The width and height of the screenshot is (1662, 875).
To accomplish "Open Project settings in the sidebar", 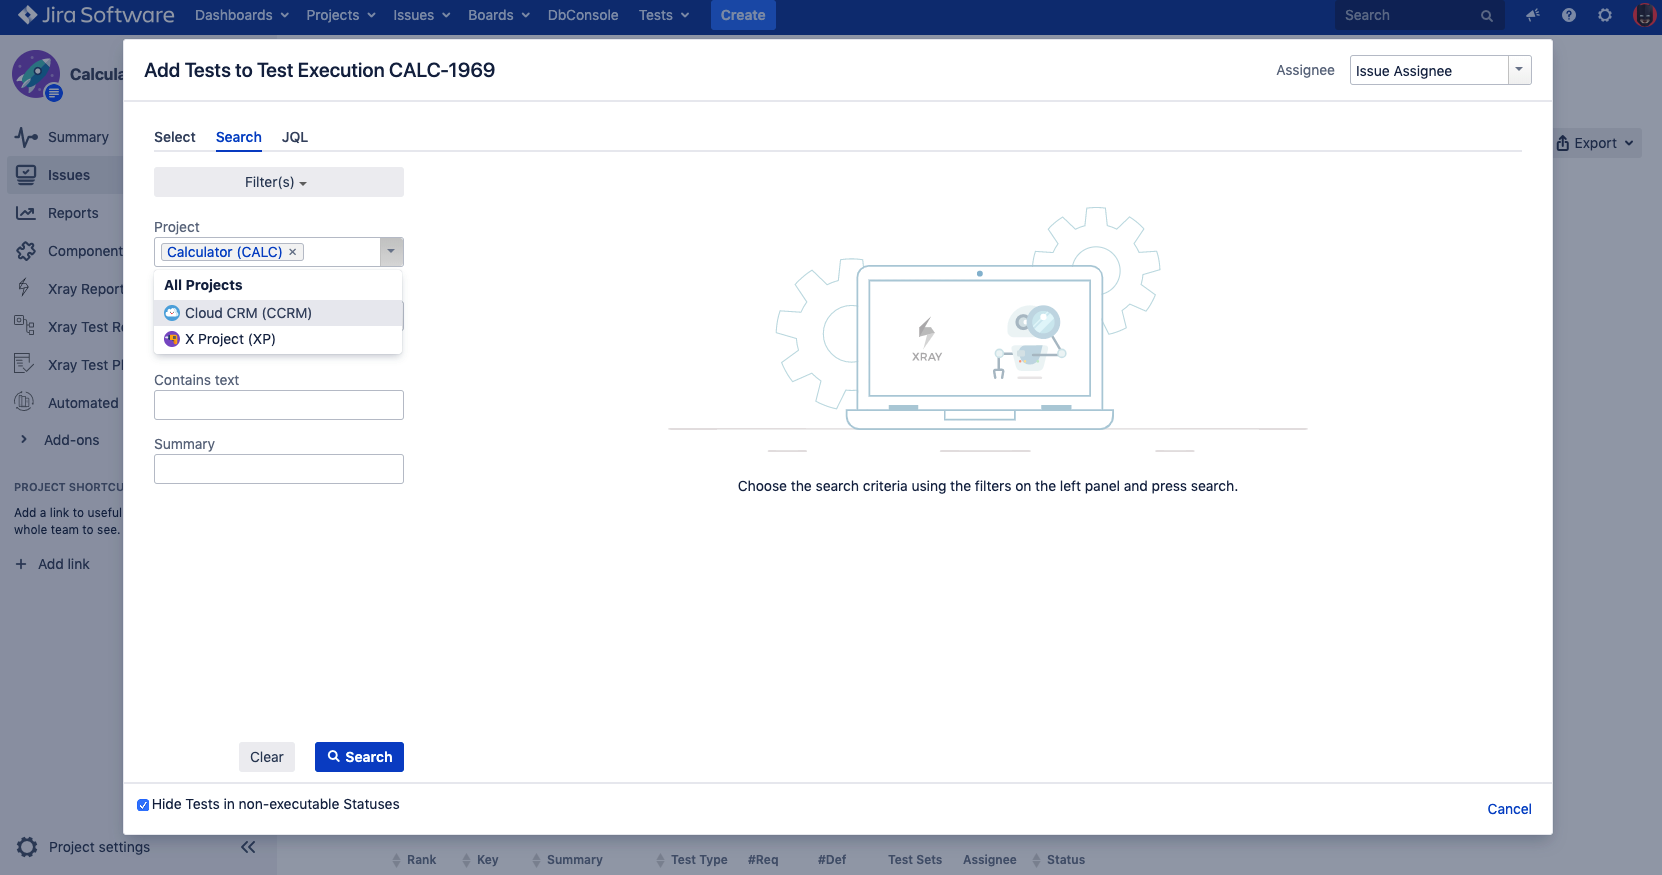I will point(99,847).
